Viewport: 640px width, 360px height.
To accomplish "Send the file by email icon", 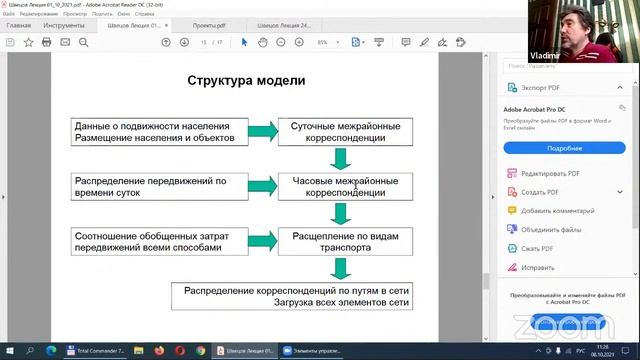I will (65, 42).
